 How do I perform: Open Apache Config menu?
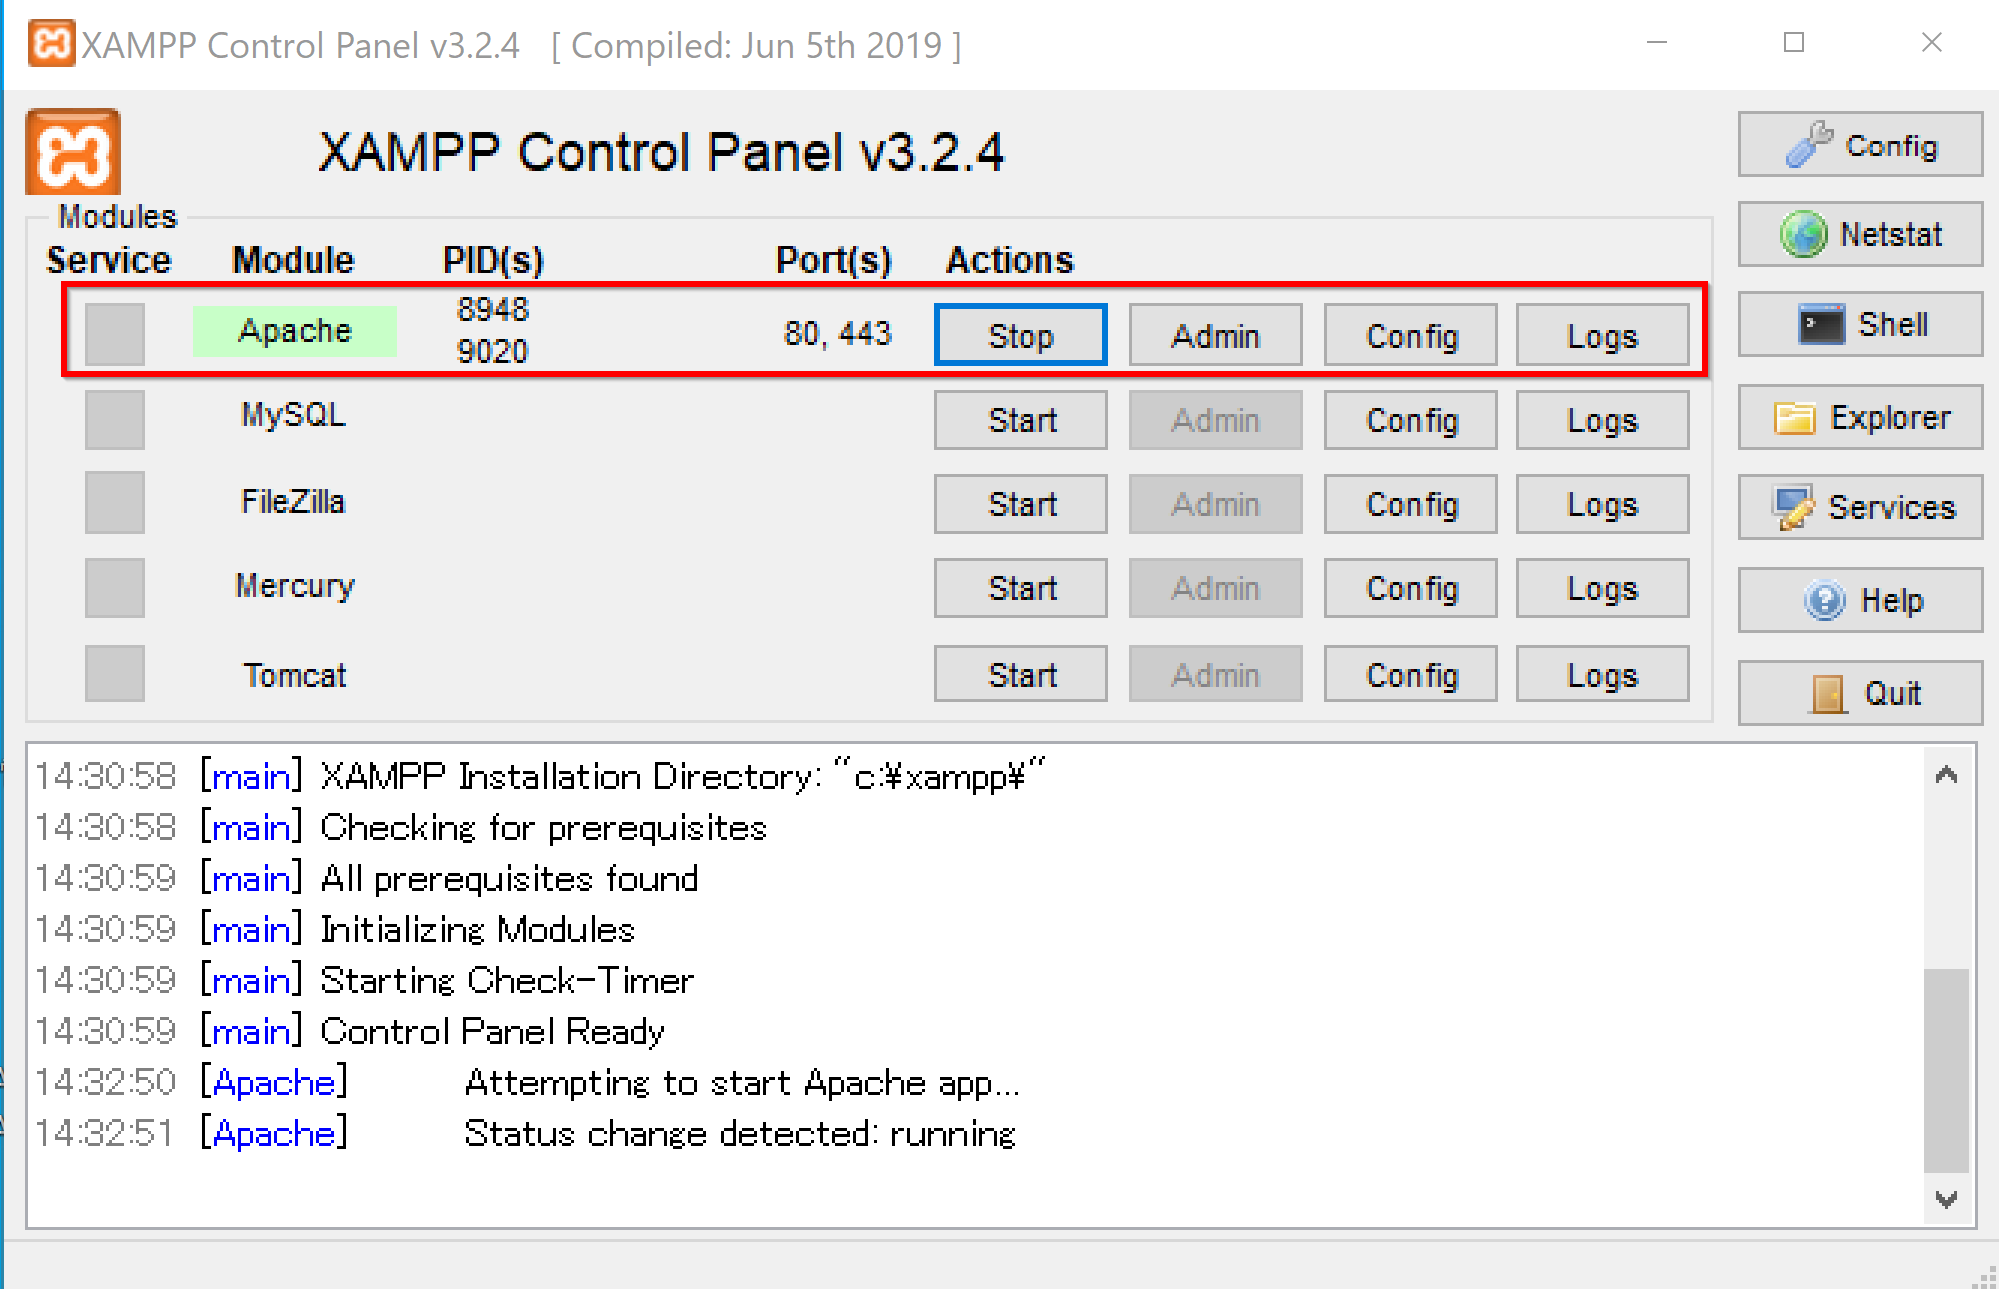[1411, 335]
